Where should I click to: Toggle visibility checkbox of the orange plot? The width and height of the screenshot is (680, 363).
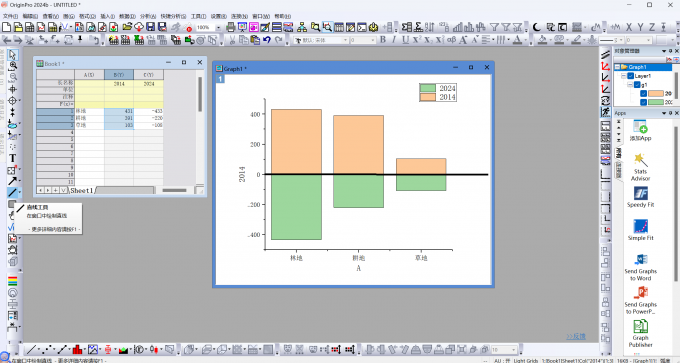pyautogui.click(x=644, y=93)
